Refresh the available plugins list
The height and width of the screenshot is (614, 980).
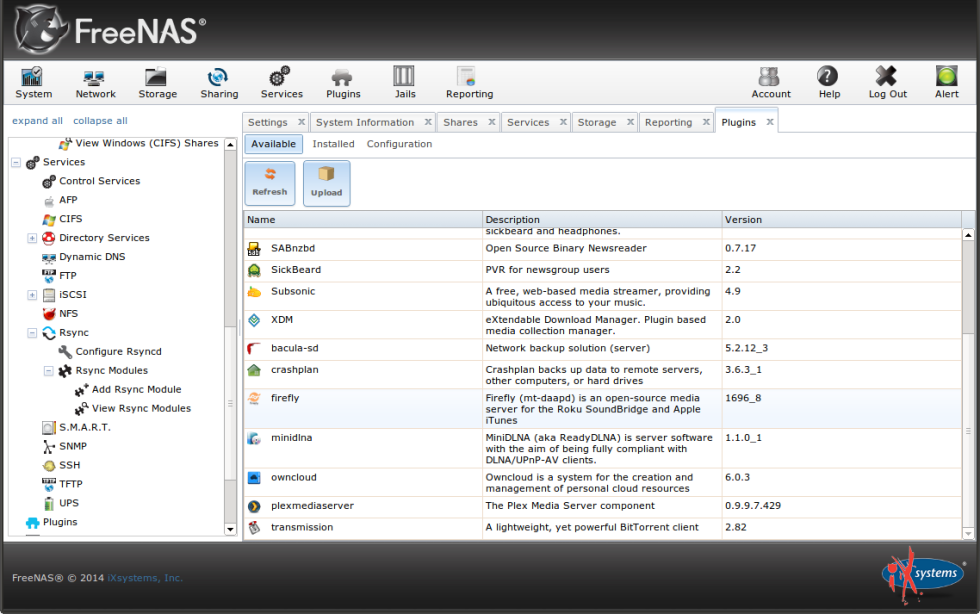(269, 181)
